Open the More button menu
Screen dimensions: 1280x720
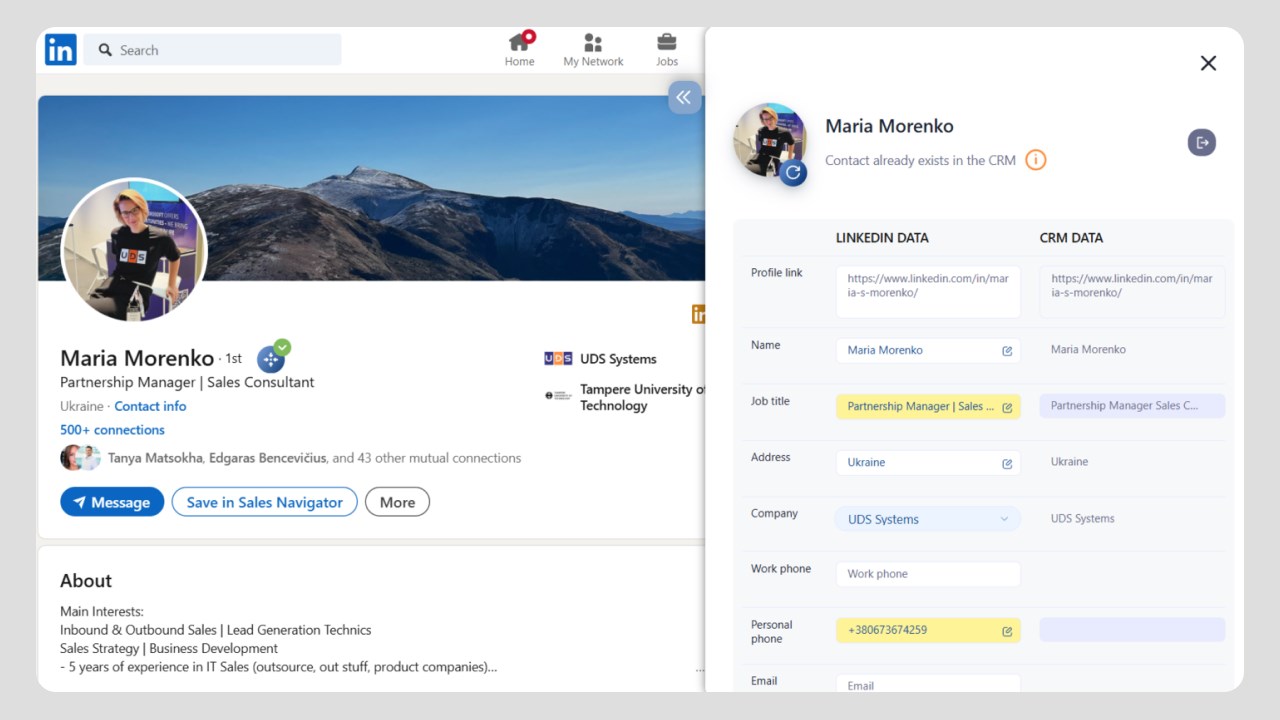click(x=397, y=502)
